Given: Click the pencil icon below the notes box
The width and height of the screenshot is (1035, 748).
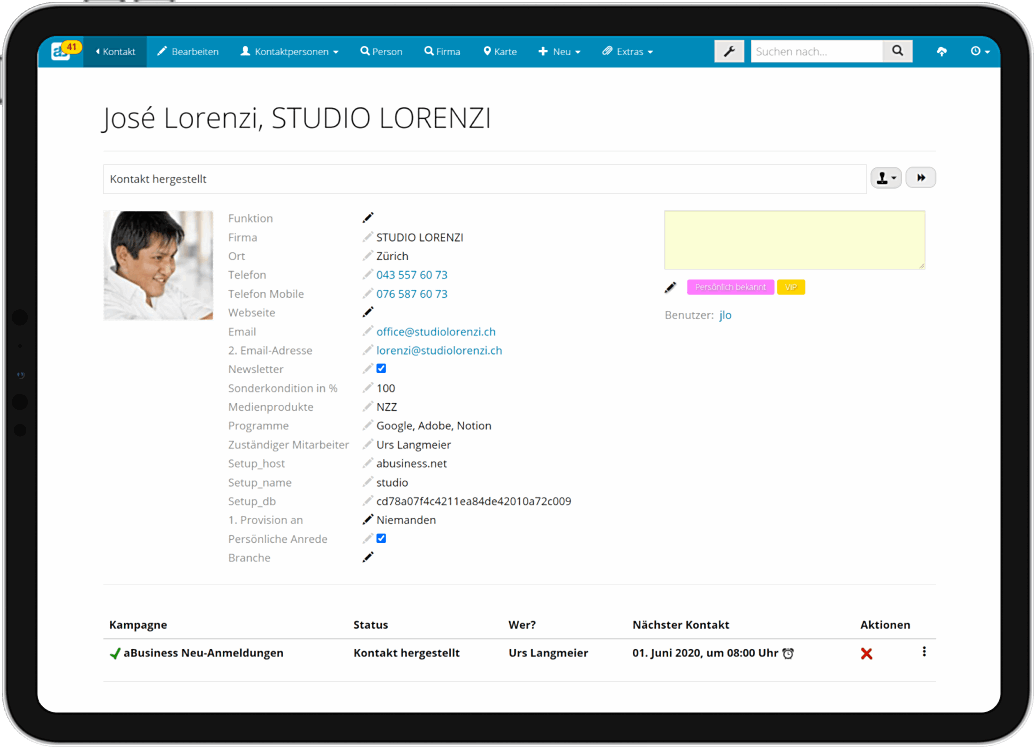Looking at the screenshot, I should click(670, 288).
